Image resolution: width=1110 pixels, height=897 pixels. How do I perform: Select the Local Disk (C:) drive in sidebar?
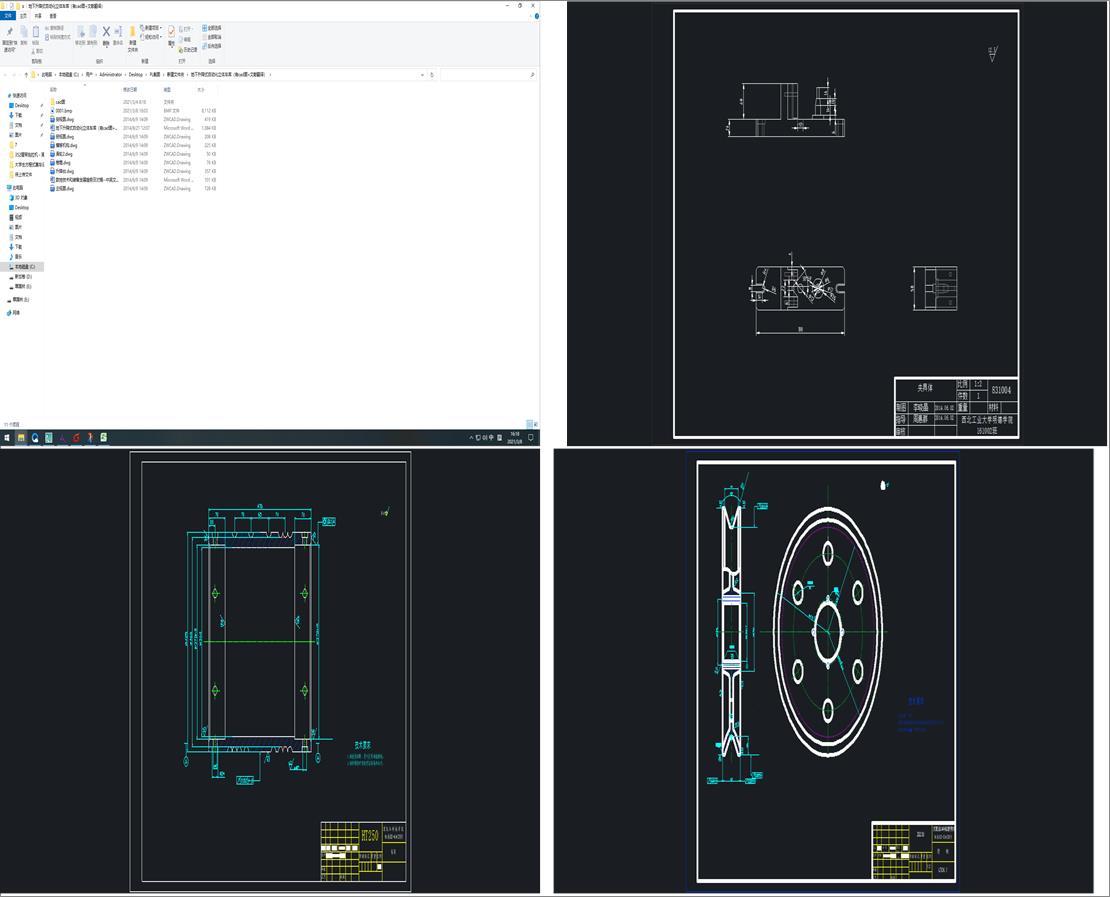[x=23, y=267]
